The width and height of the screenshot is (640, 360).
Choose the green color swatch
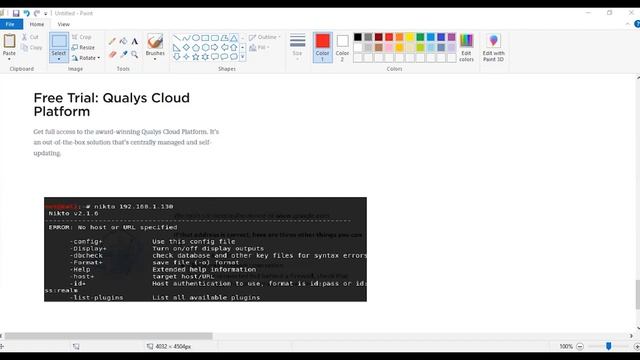pyautogui.click(x=420, y=37)
